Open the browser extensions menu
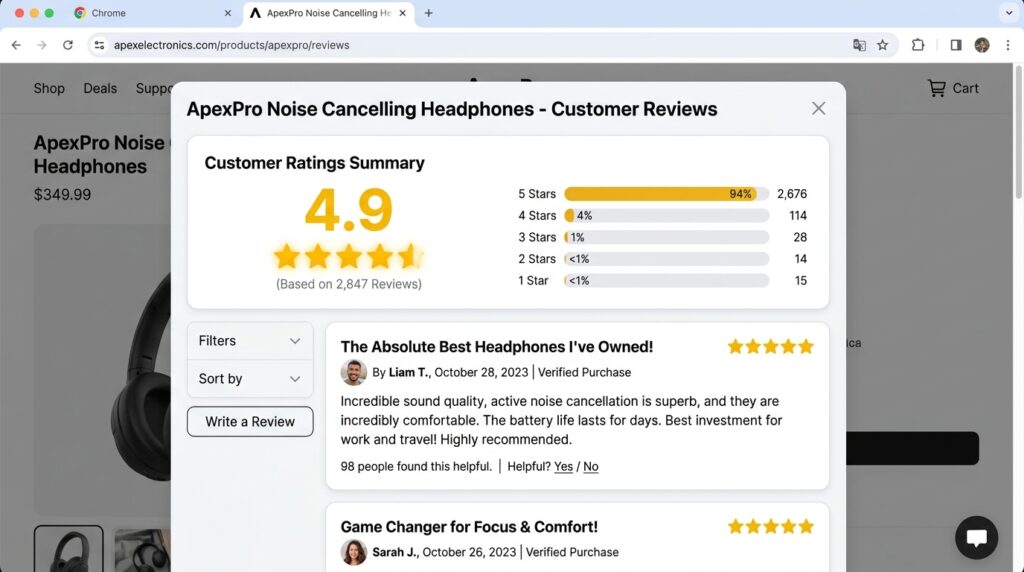The height and width of the screenshot is (572, 1024). click(x=918, y=45)
